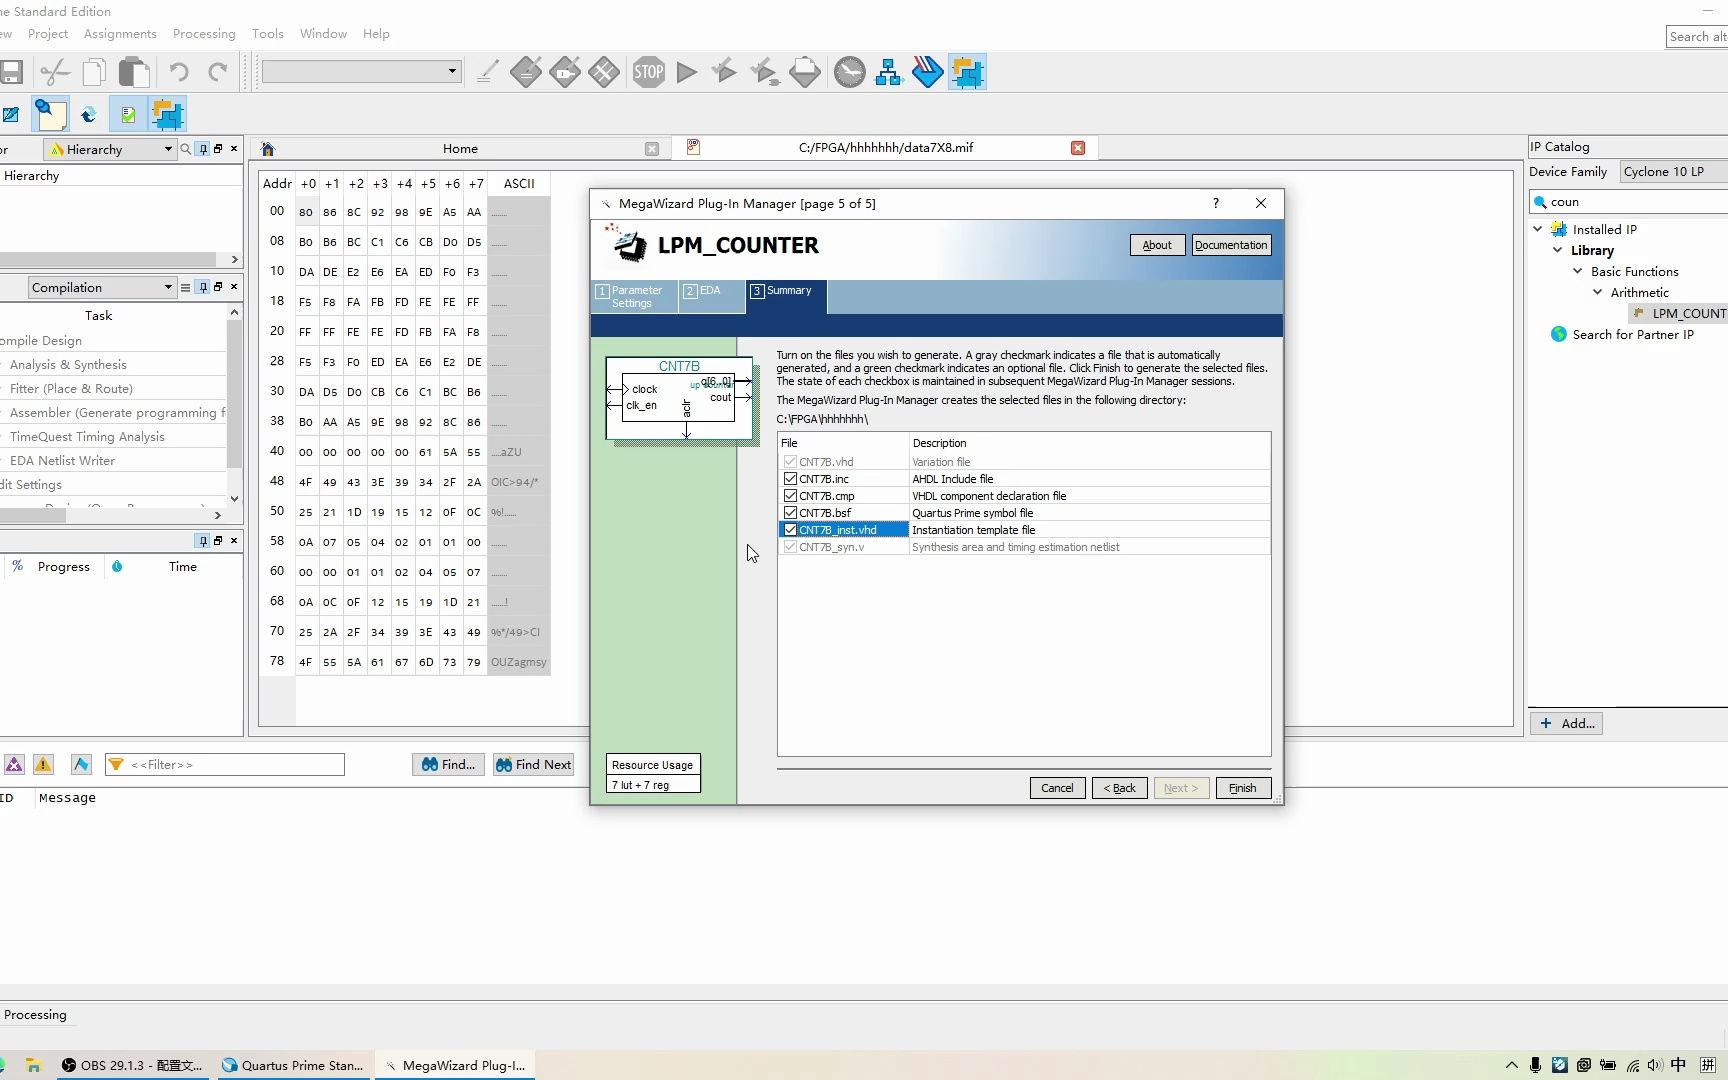Click the Finish button in MegaWizard
Viewport: 1728px width, 1080px height.
1243,788
